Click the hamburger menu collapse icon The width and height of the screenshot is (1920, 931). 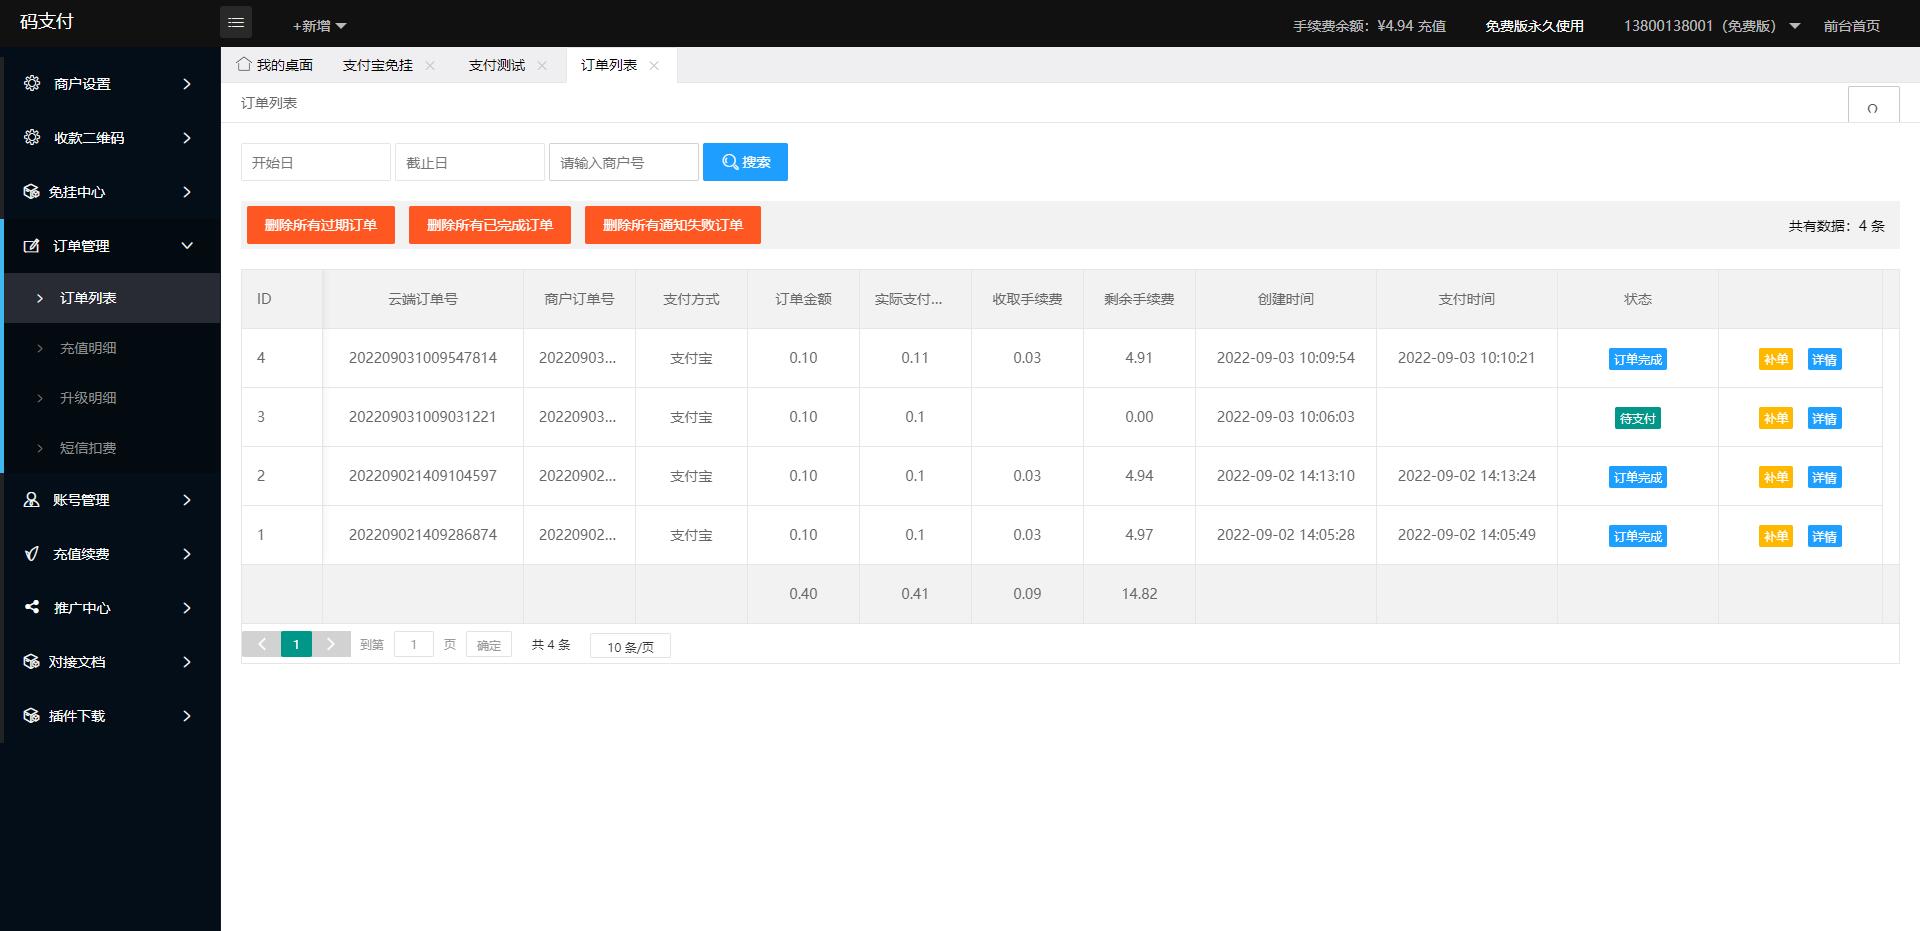click(x=236, y=23)
